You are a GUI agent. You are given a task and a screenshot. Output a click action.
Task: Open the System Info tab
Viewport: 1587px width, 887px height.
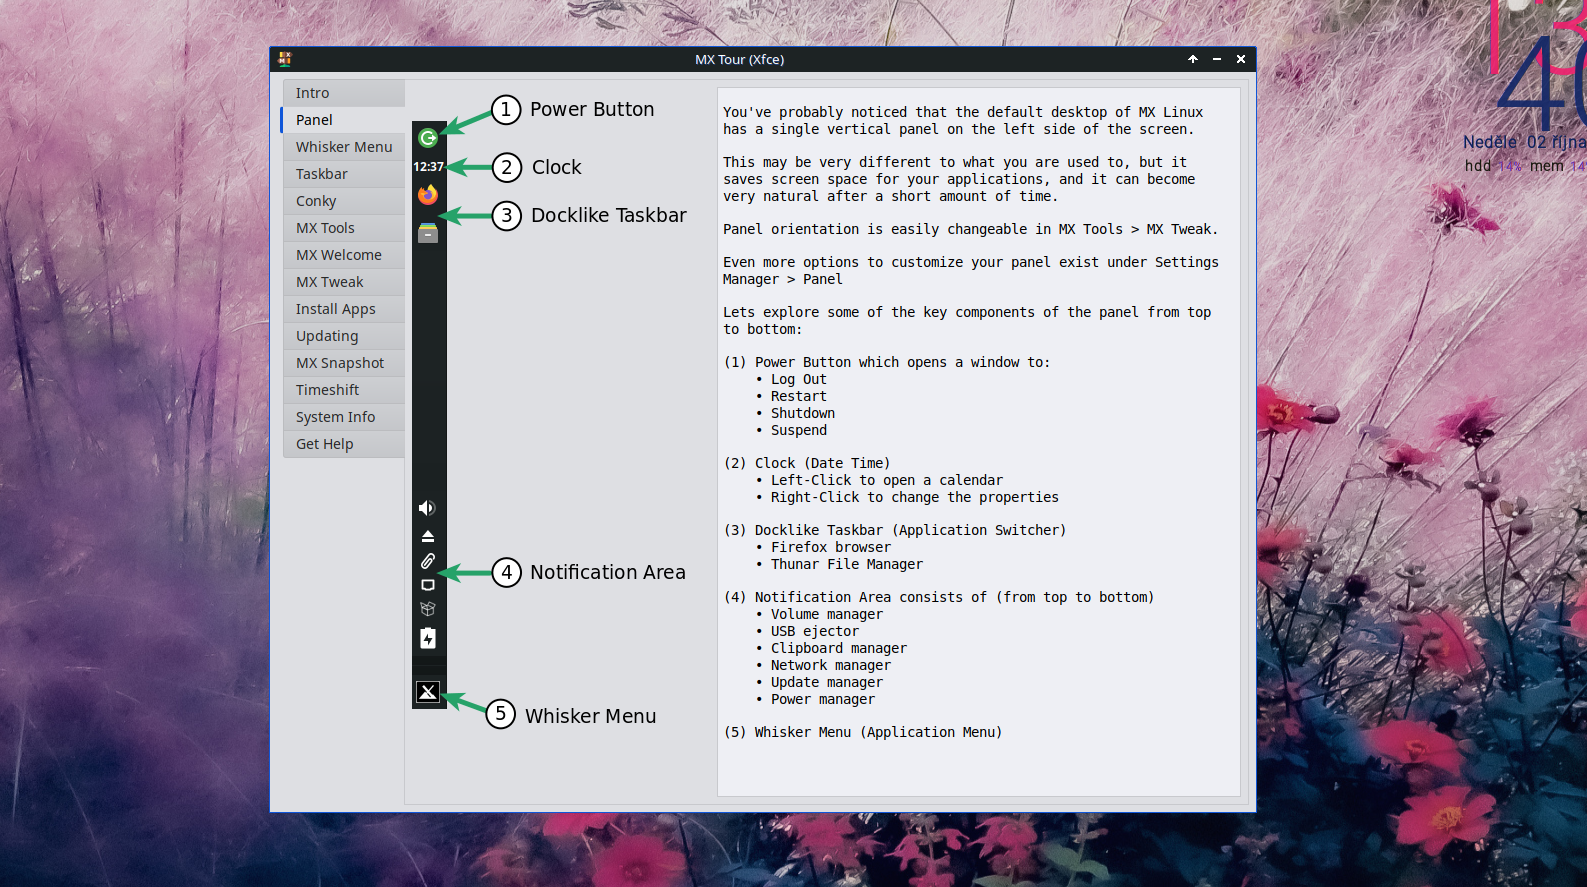[343, 417]
